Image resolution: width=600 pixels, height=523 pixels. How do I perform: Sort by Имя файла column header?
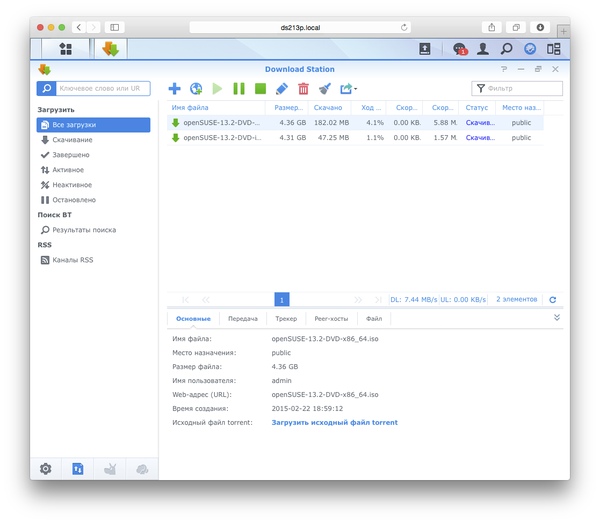click(x=216, y=108)
